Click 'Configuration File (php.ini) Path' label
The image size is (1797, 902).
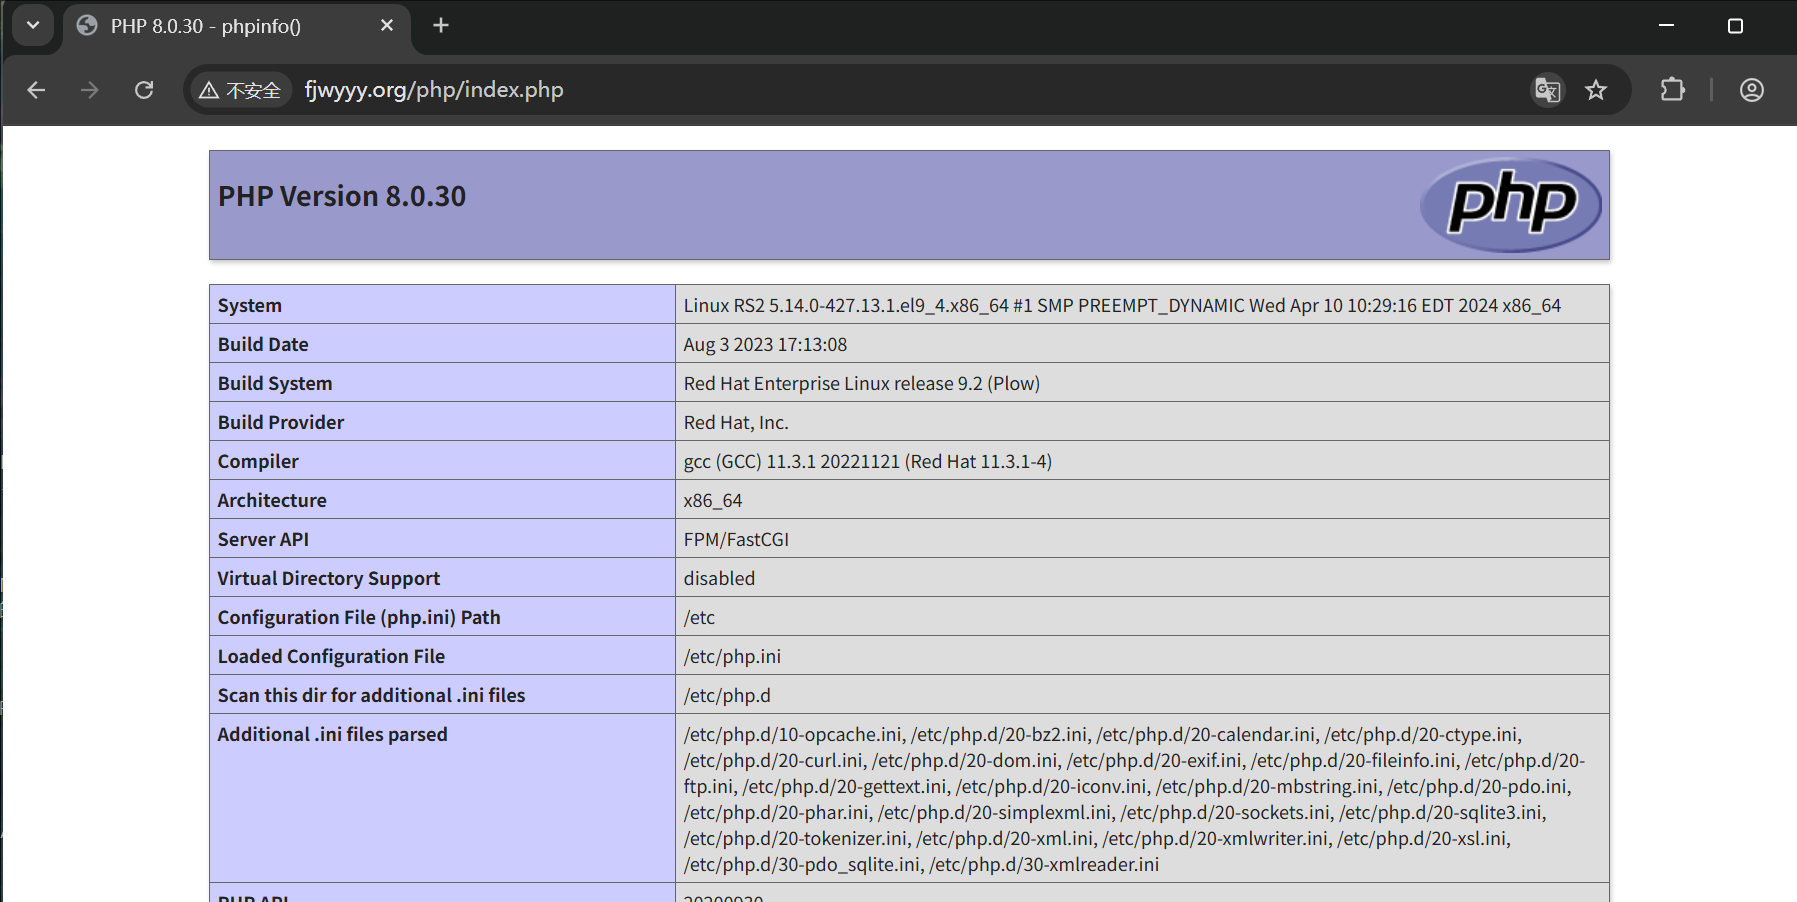tap(359, 617)
